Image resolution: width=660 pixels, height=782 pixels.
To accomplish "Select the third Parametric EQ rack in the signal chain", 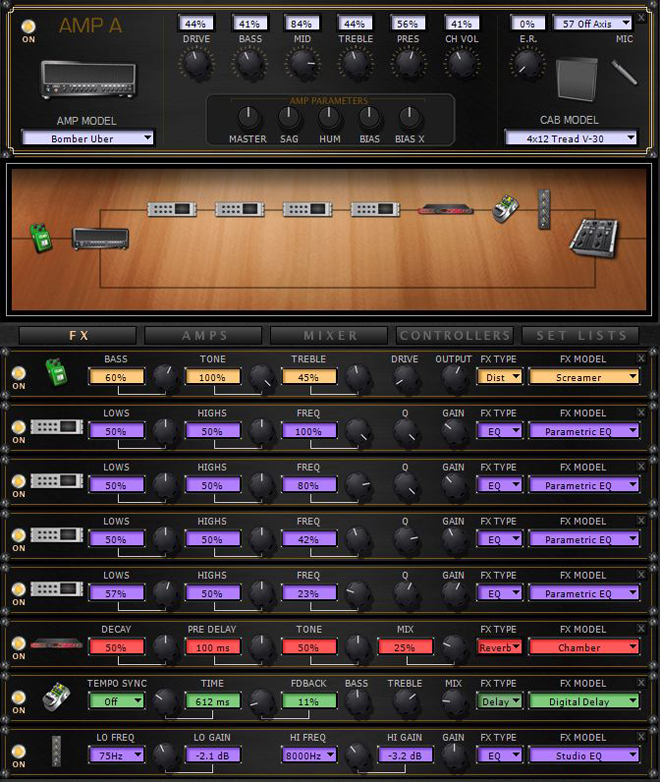I will (307, 209).
